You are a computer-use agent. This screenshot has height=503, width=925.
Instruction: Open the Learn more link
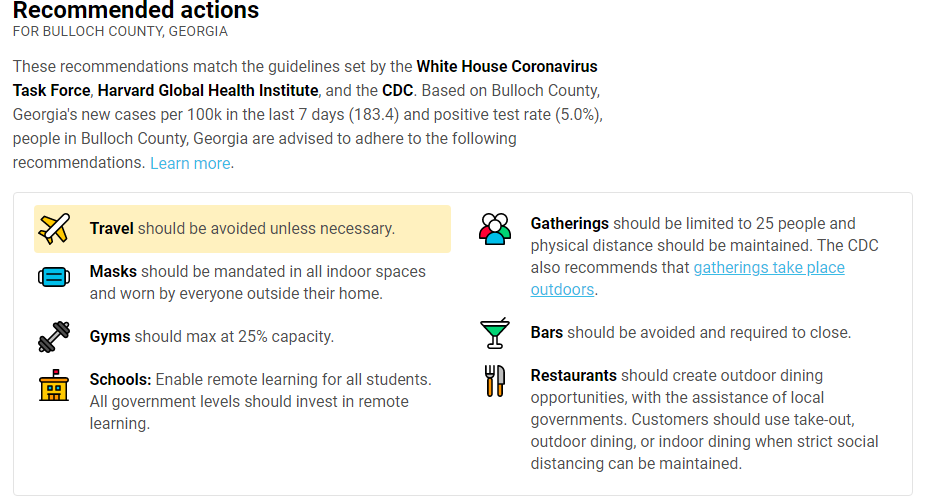[190, 163]
